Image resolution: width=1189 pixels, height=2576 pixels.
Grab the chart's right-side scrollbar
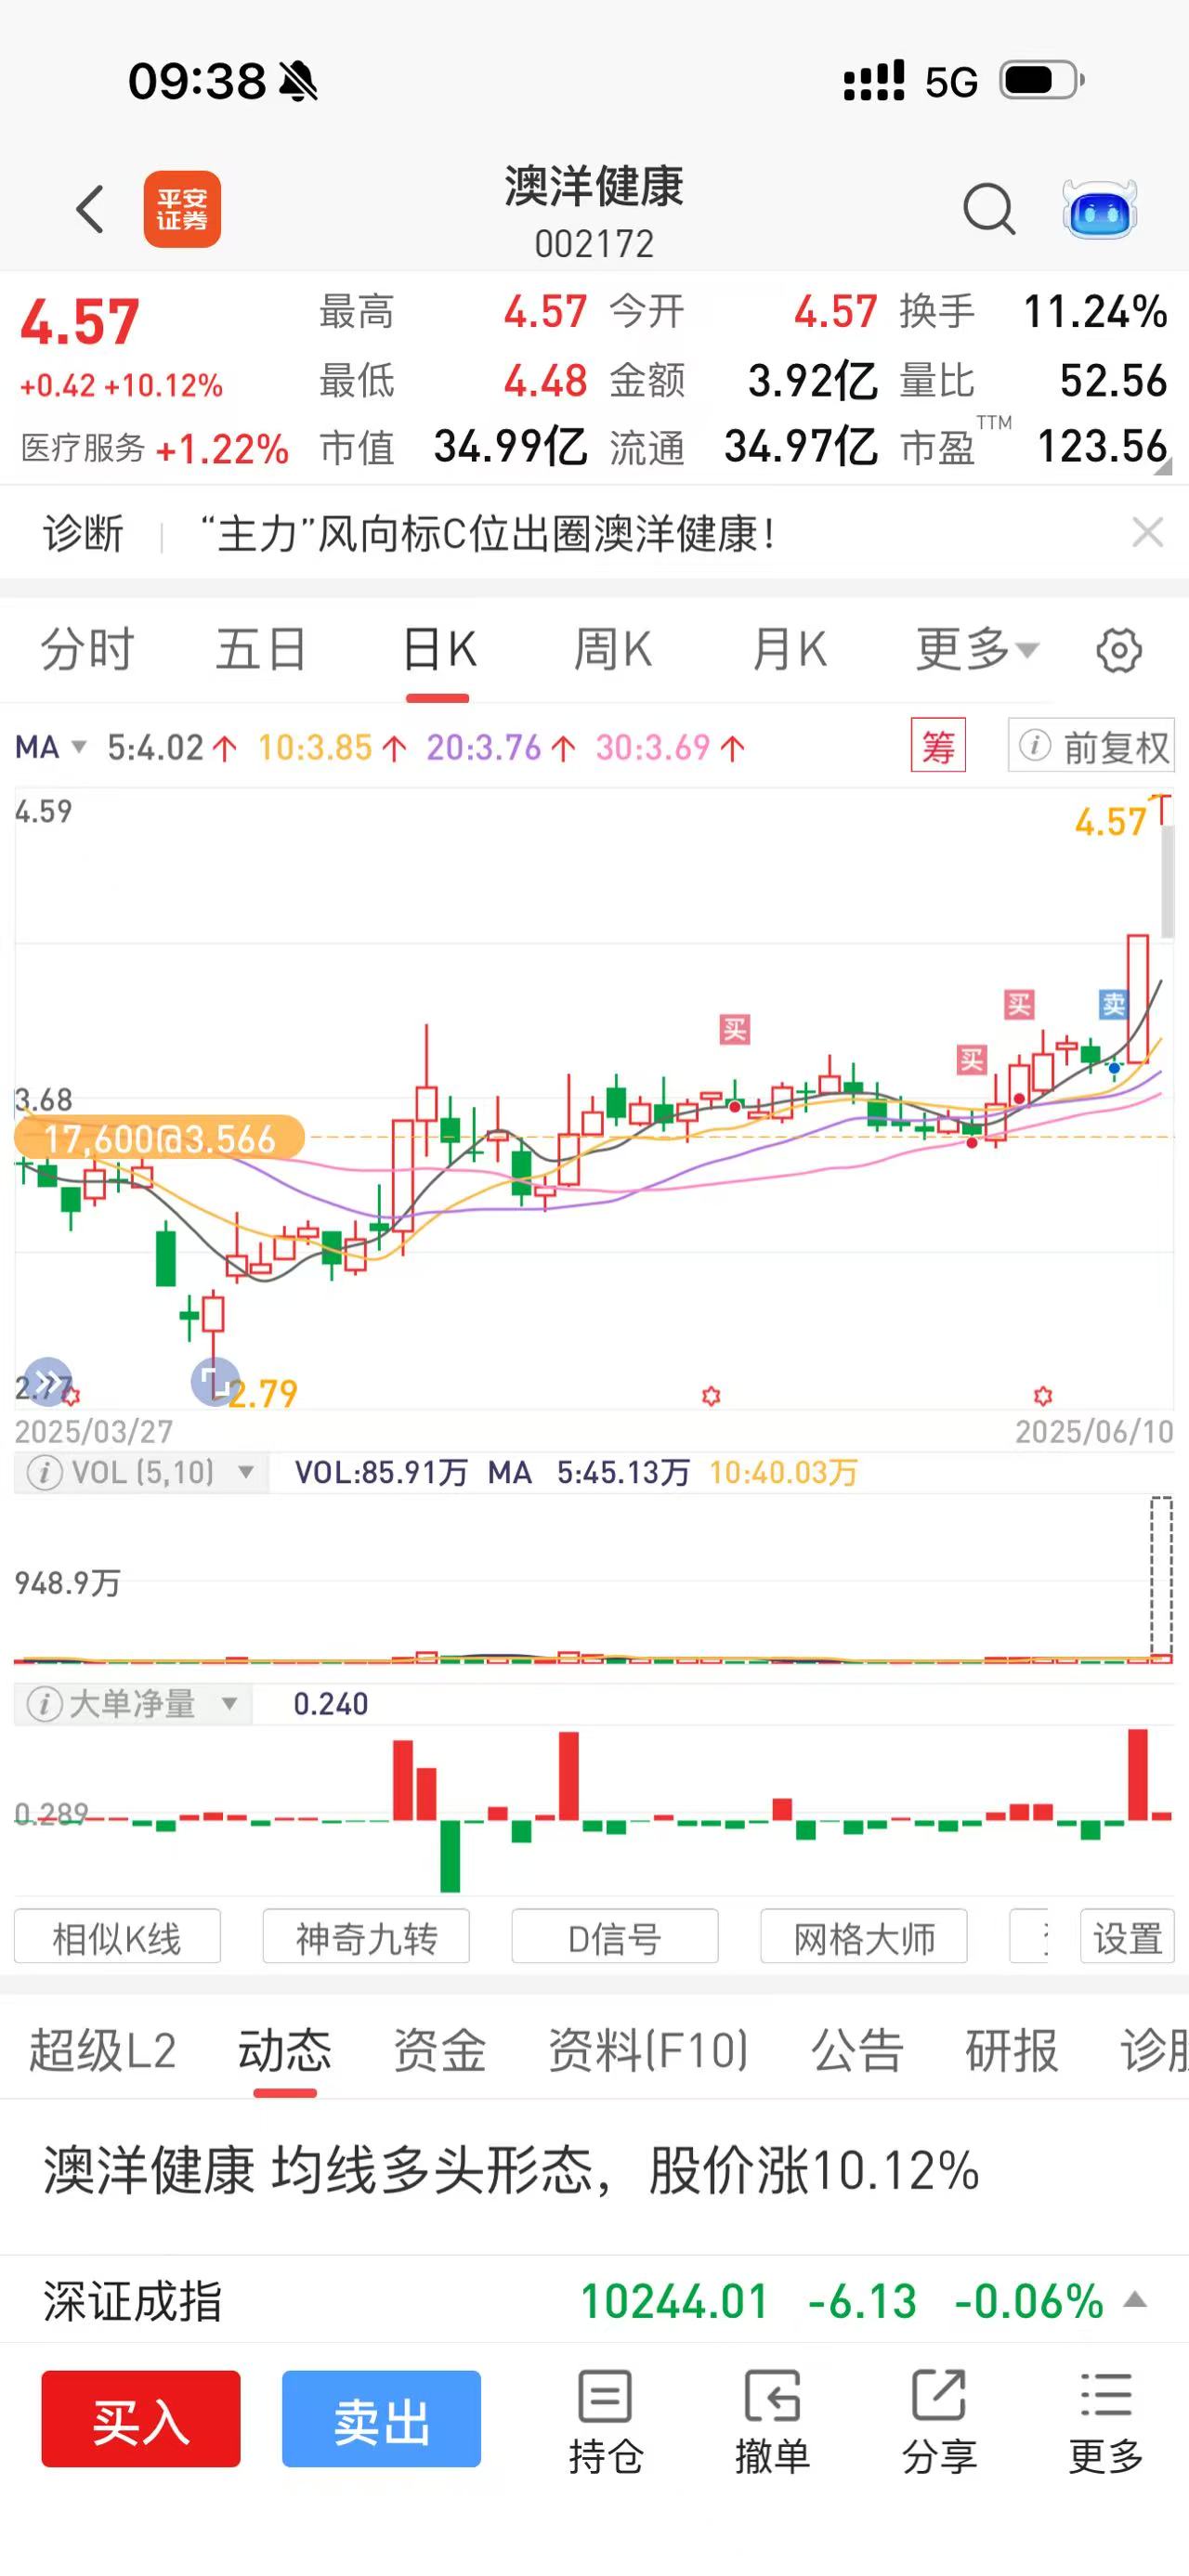coord(1166,880)
